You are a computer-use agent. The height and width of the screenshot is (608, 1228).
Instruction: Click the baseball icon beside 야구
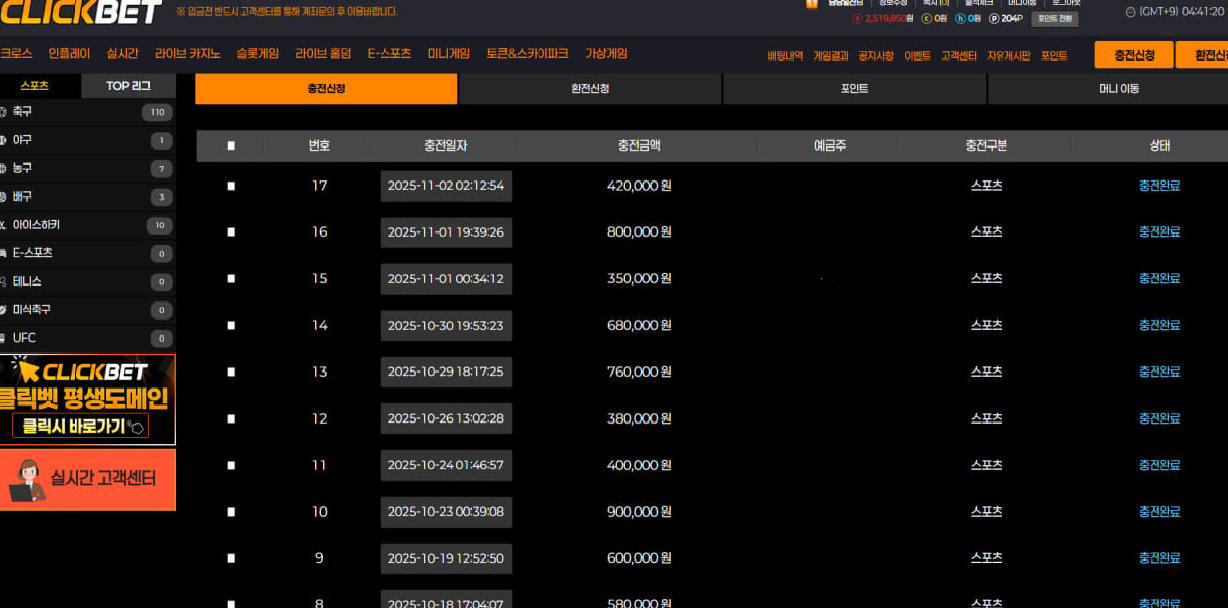point(3,140)
